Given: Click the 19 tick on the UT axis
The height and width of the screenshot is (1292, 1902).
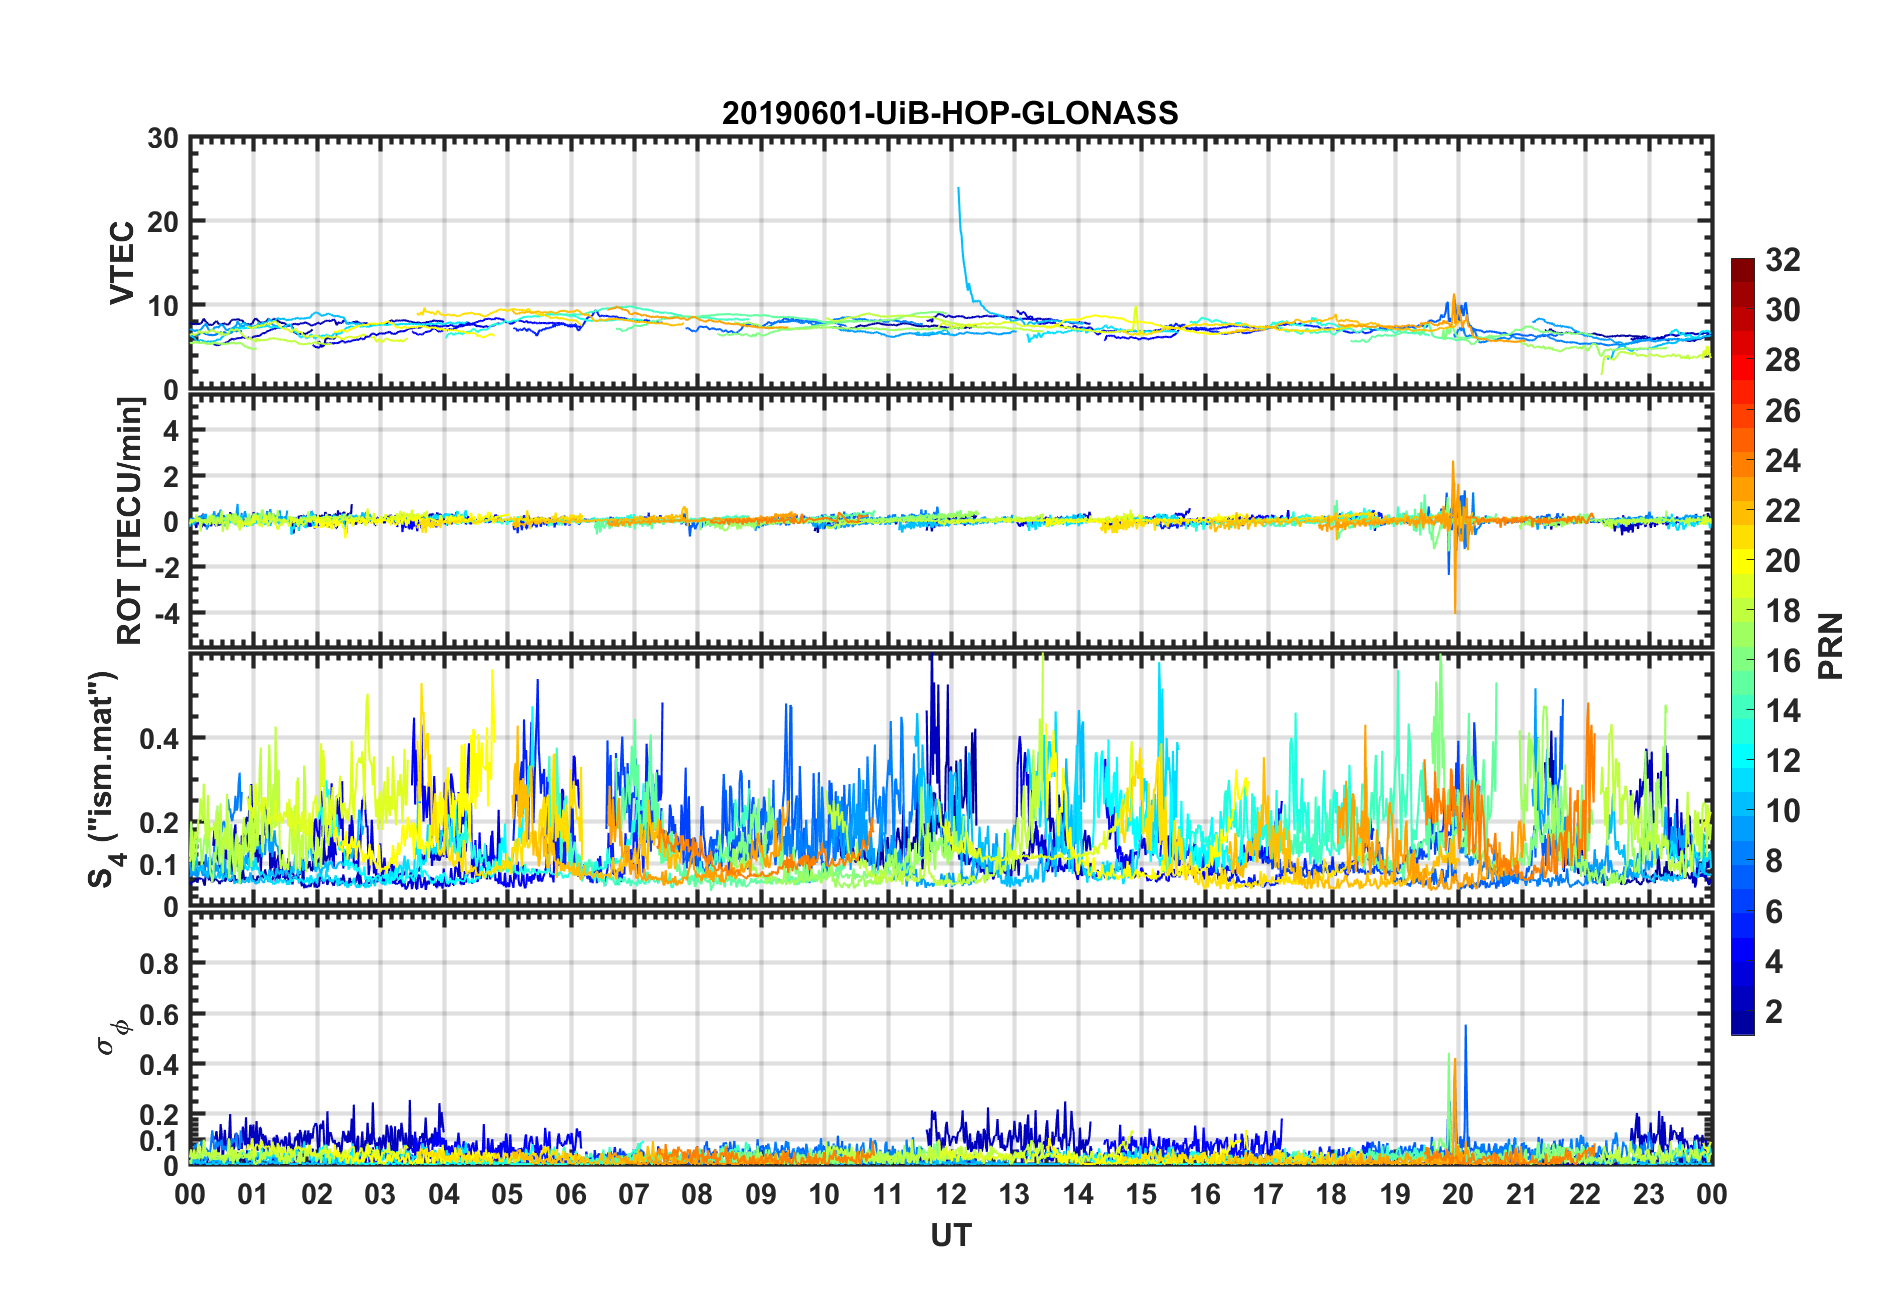Looking at the screenshot, I should tap(1395, 1194).
